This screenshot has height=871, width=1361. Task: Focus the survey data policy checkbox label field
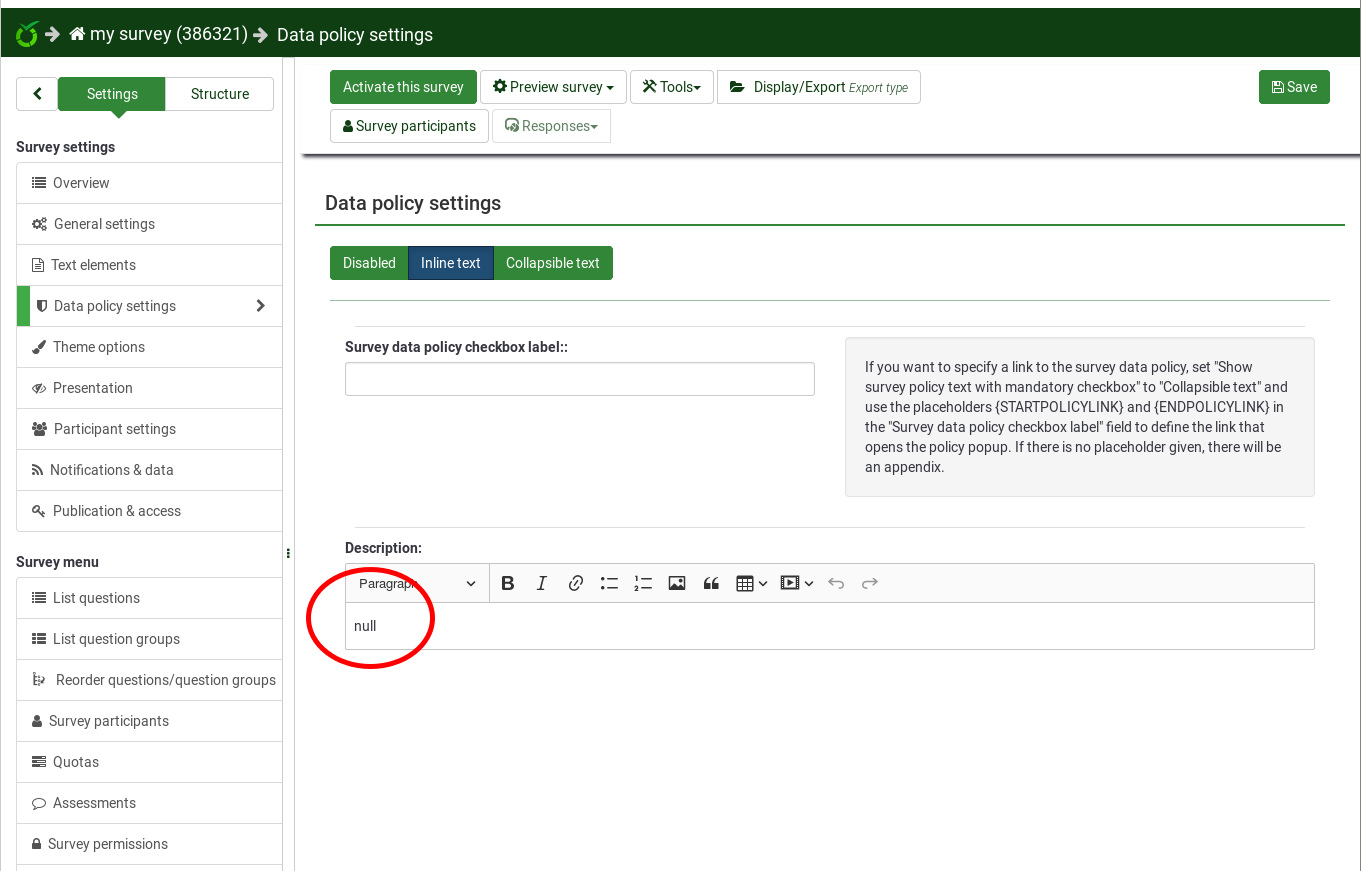pyautogui.click(x=579, y=379)
